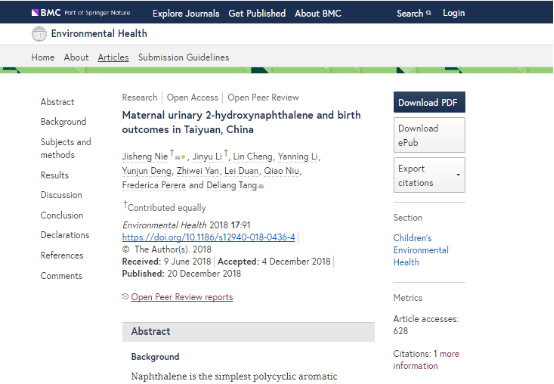Screen dimensions: 554x384
Task: Switch to the Articles tab
Action: 113,57
